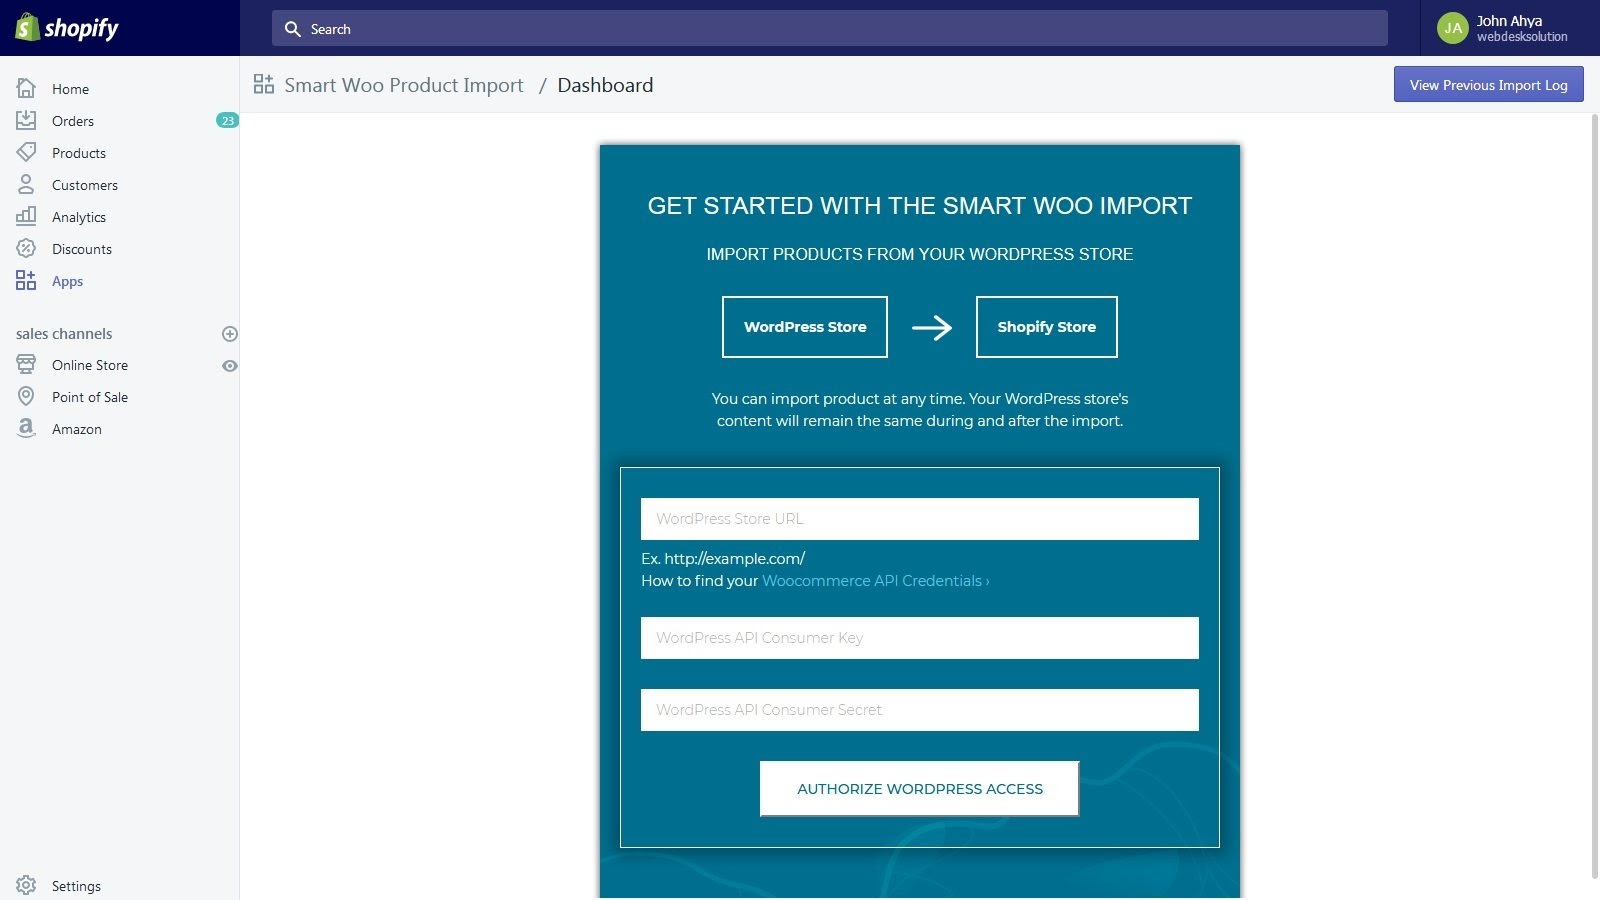
Task: Open Orders in the sidebar
Action: point(73,121)
